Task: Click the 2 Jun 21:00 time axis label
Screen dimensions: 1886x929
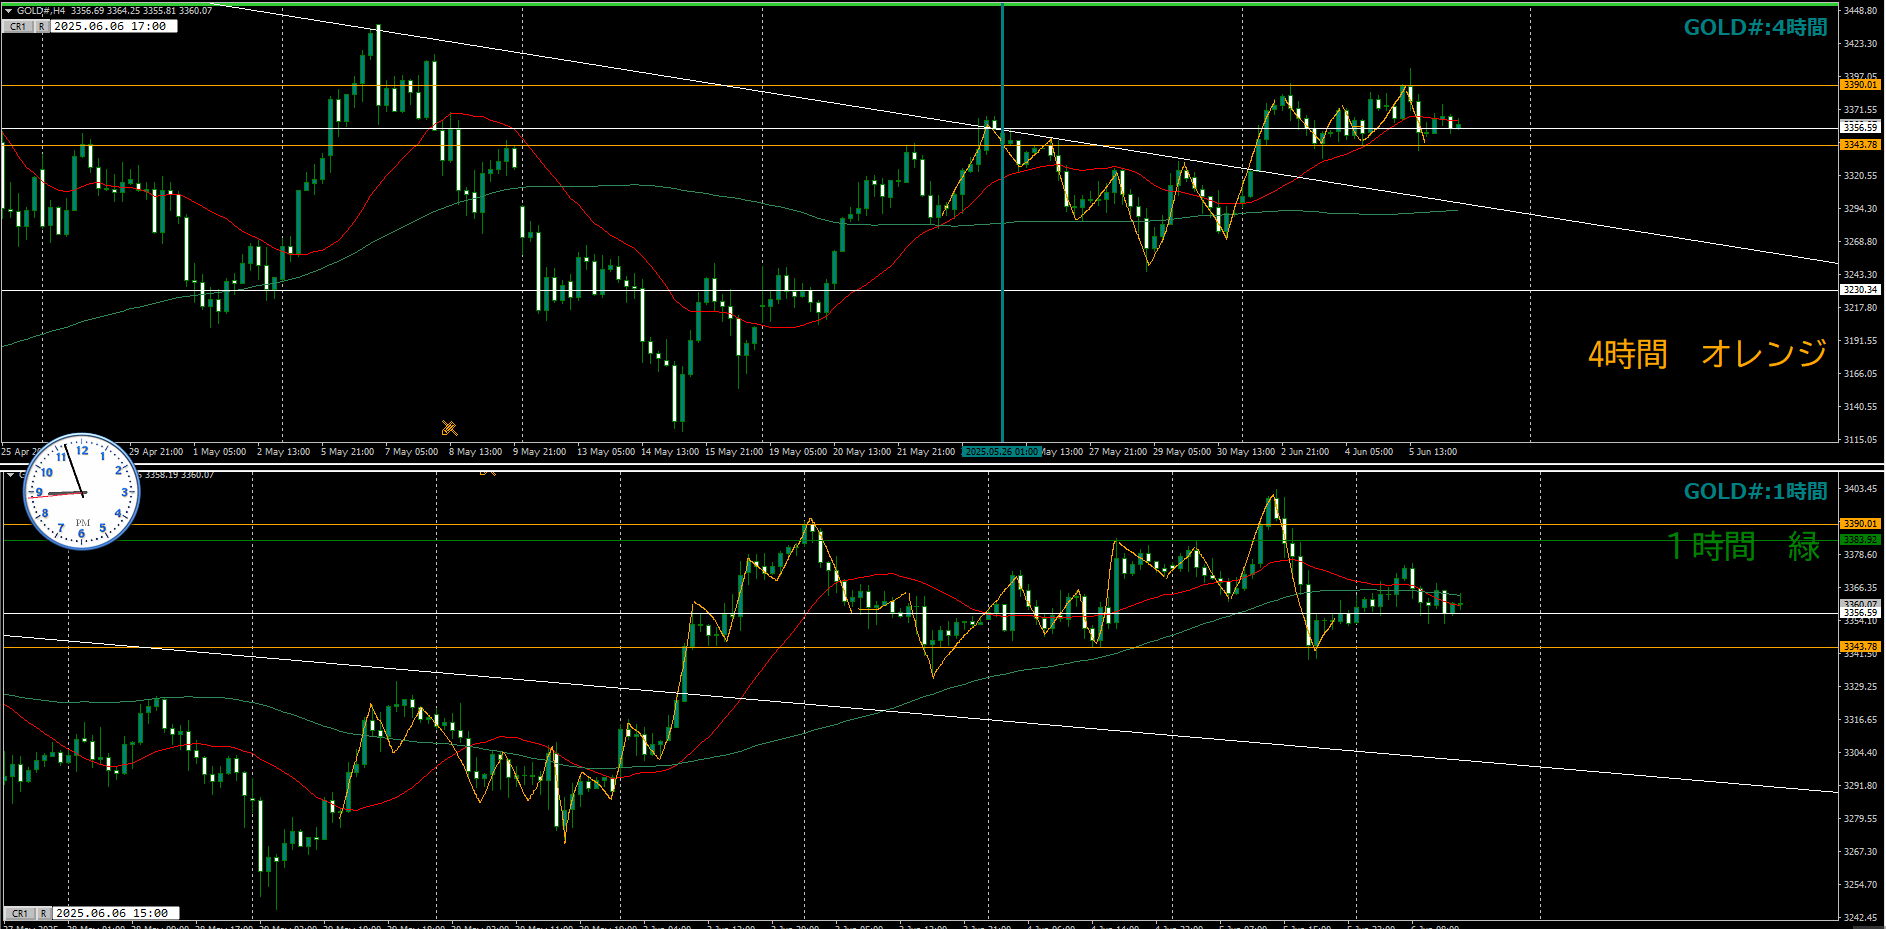Action: (x=1305, y=452)
